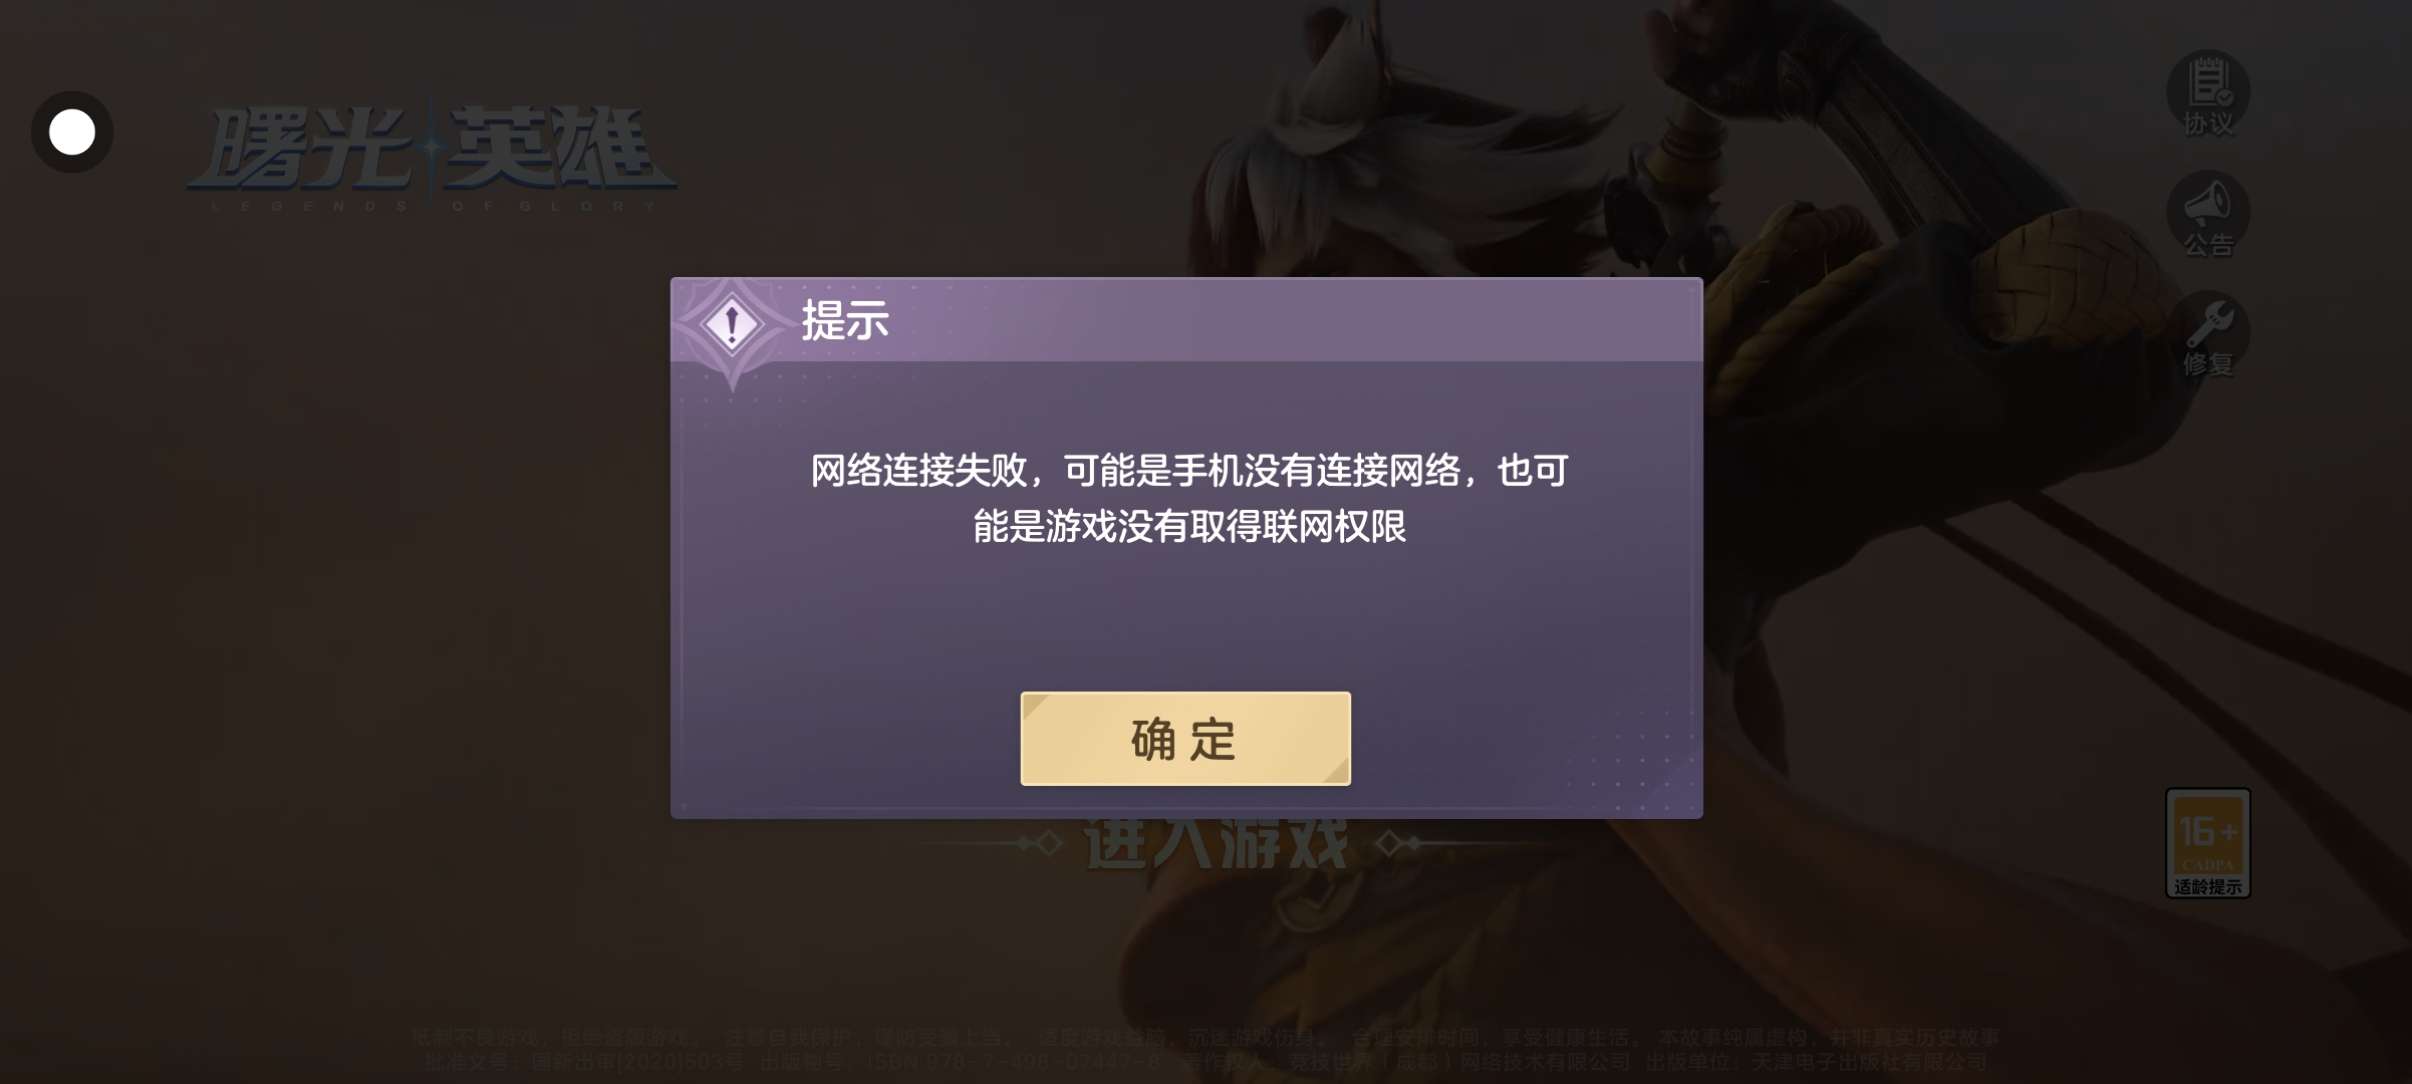Click the health advisory footer text line
The width and height of the screenshot is (2412, 1084).
[x=1205, y=1037]
